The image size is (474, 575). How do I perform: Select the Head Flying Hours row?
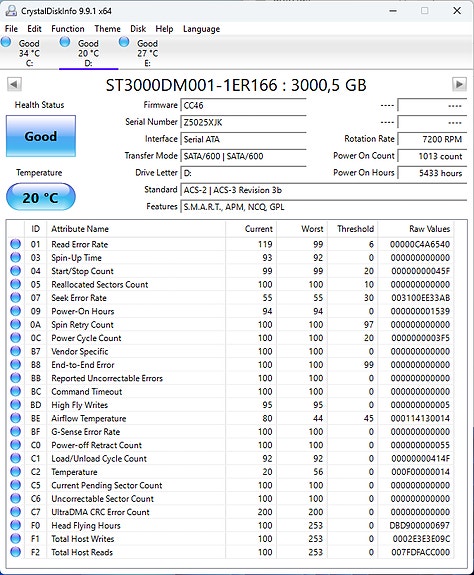230,525
